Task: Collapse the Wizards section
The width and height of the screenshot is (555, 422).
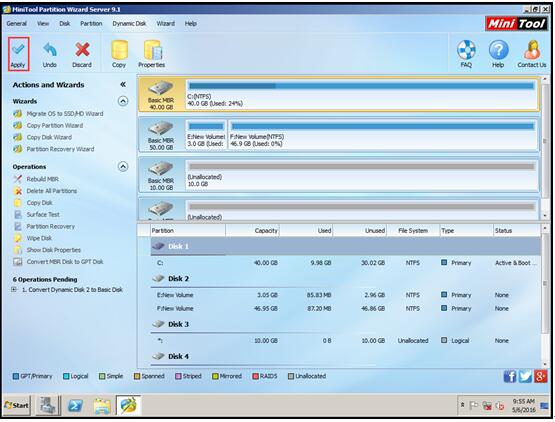Action: [123, 101]
